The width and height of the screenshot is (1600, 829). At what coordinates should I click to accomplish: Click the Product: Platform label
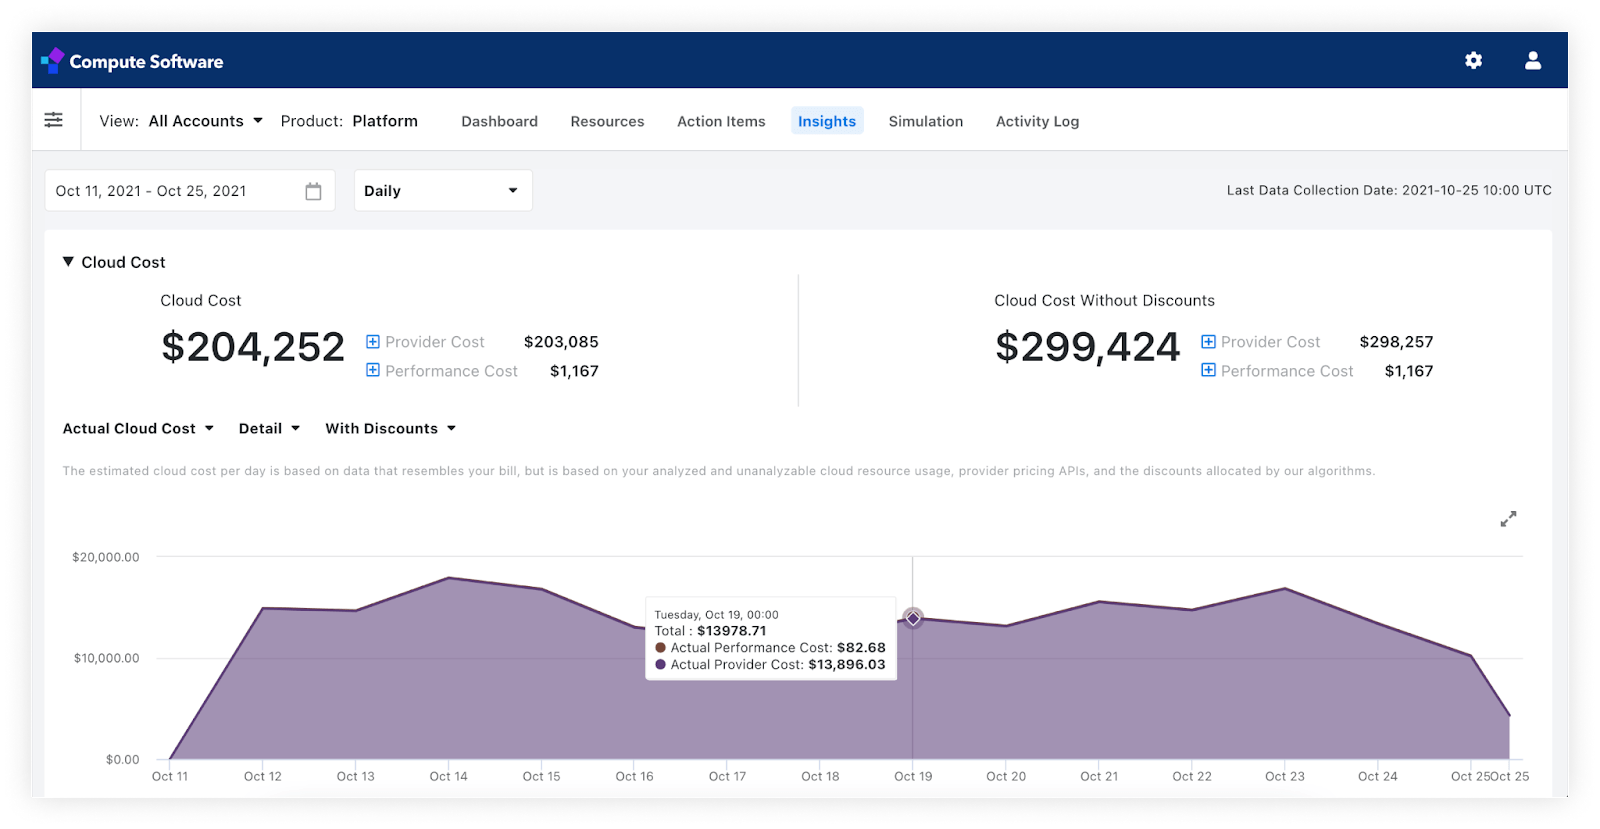[x=349, y=121]
